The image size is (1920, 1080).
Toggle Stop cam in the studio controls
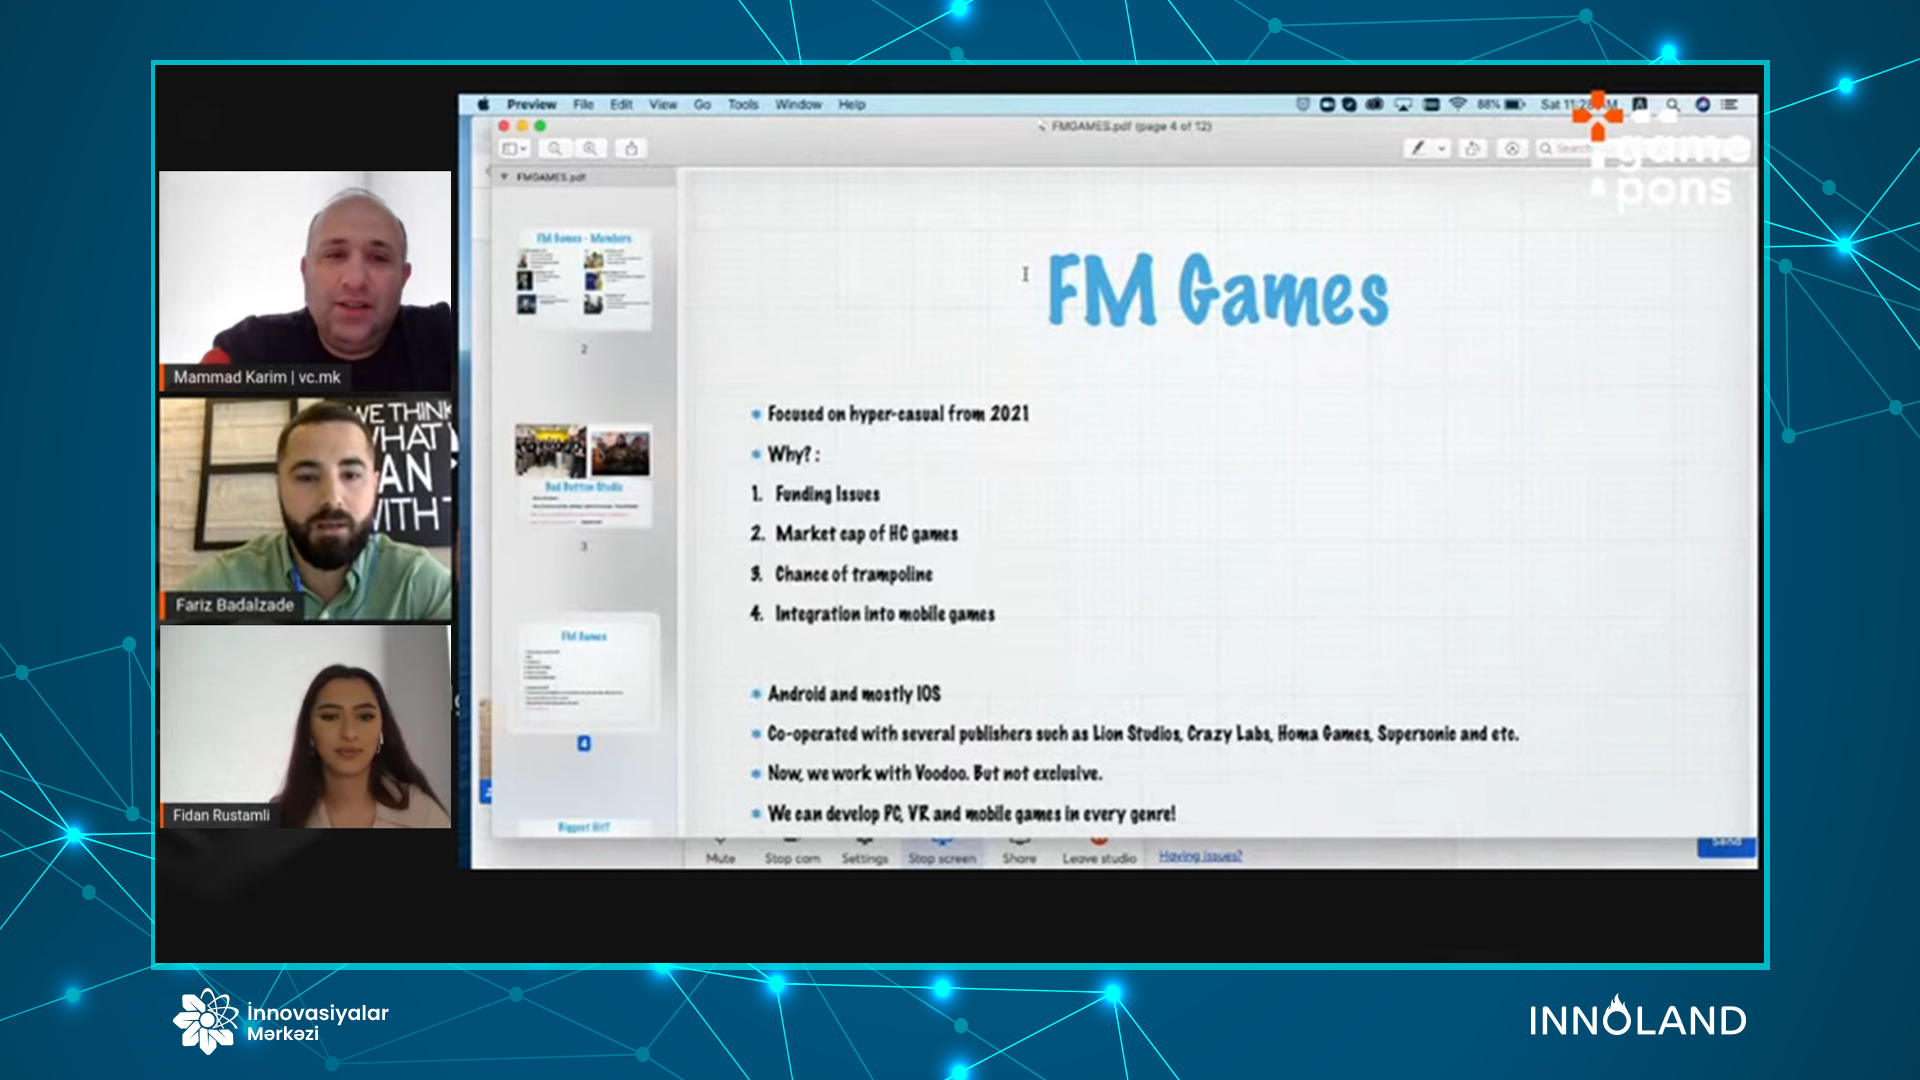(x=792, y=852)
